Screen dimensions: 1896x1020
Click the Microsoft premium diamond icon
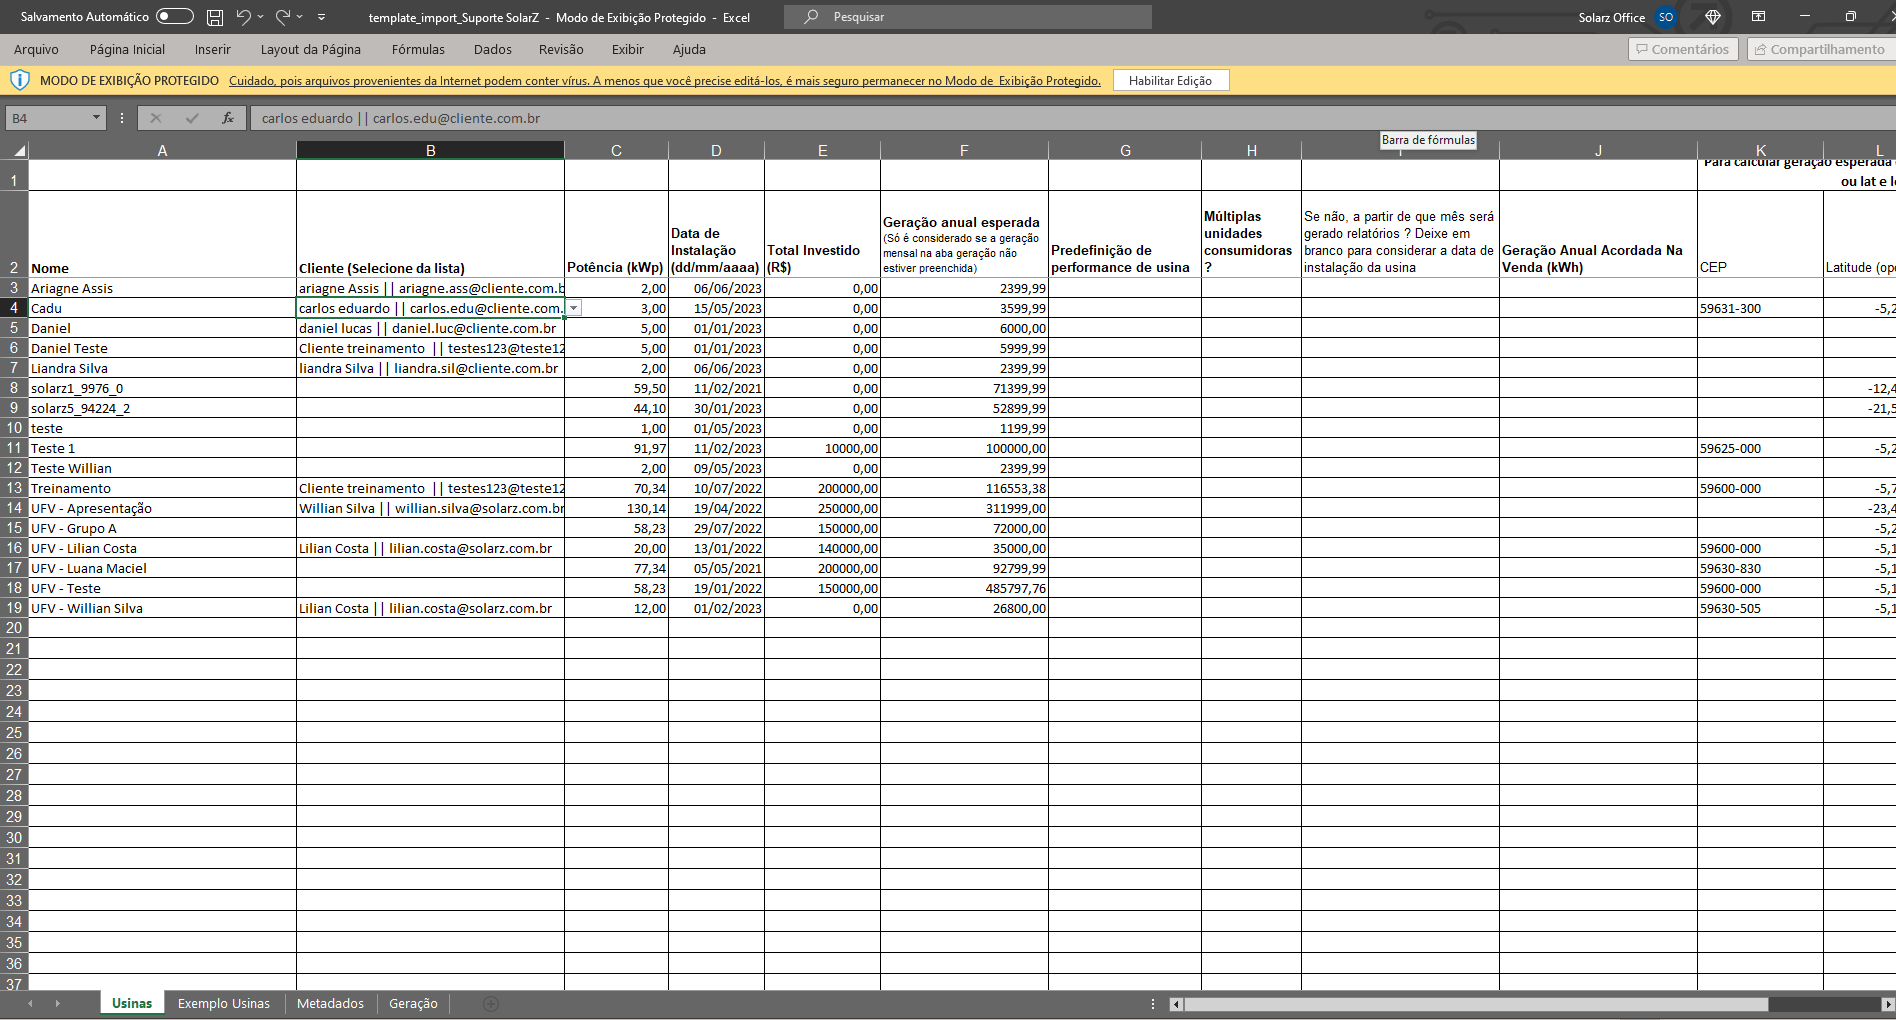click(x=1713, y=17)
